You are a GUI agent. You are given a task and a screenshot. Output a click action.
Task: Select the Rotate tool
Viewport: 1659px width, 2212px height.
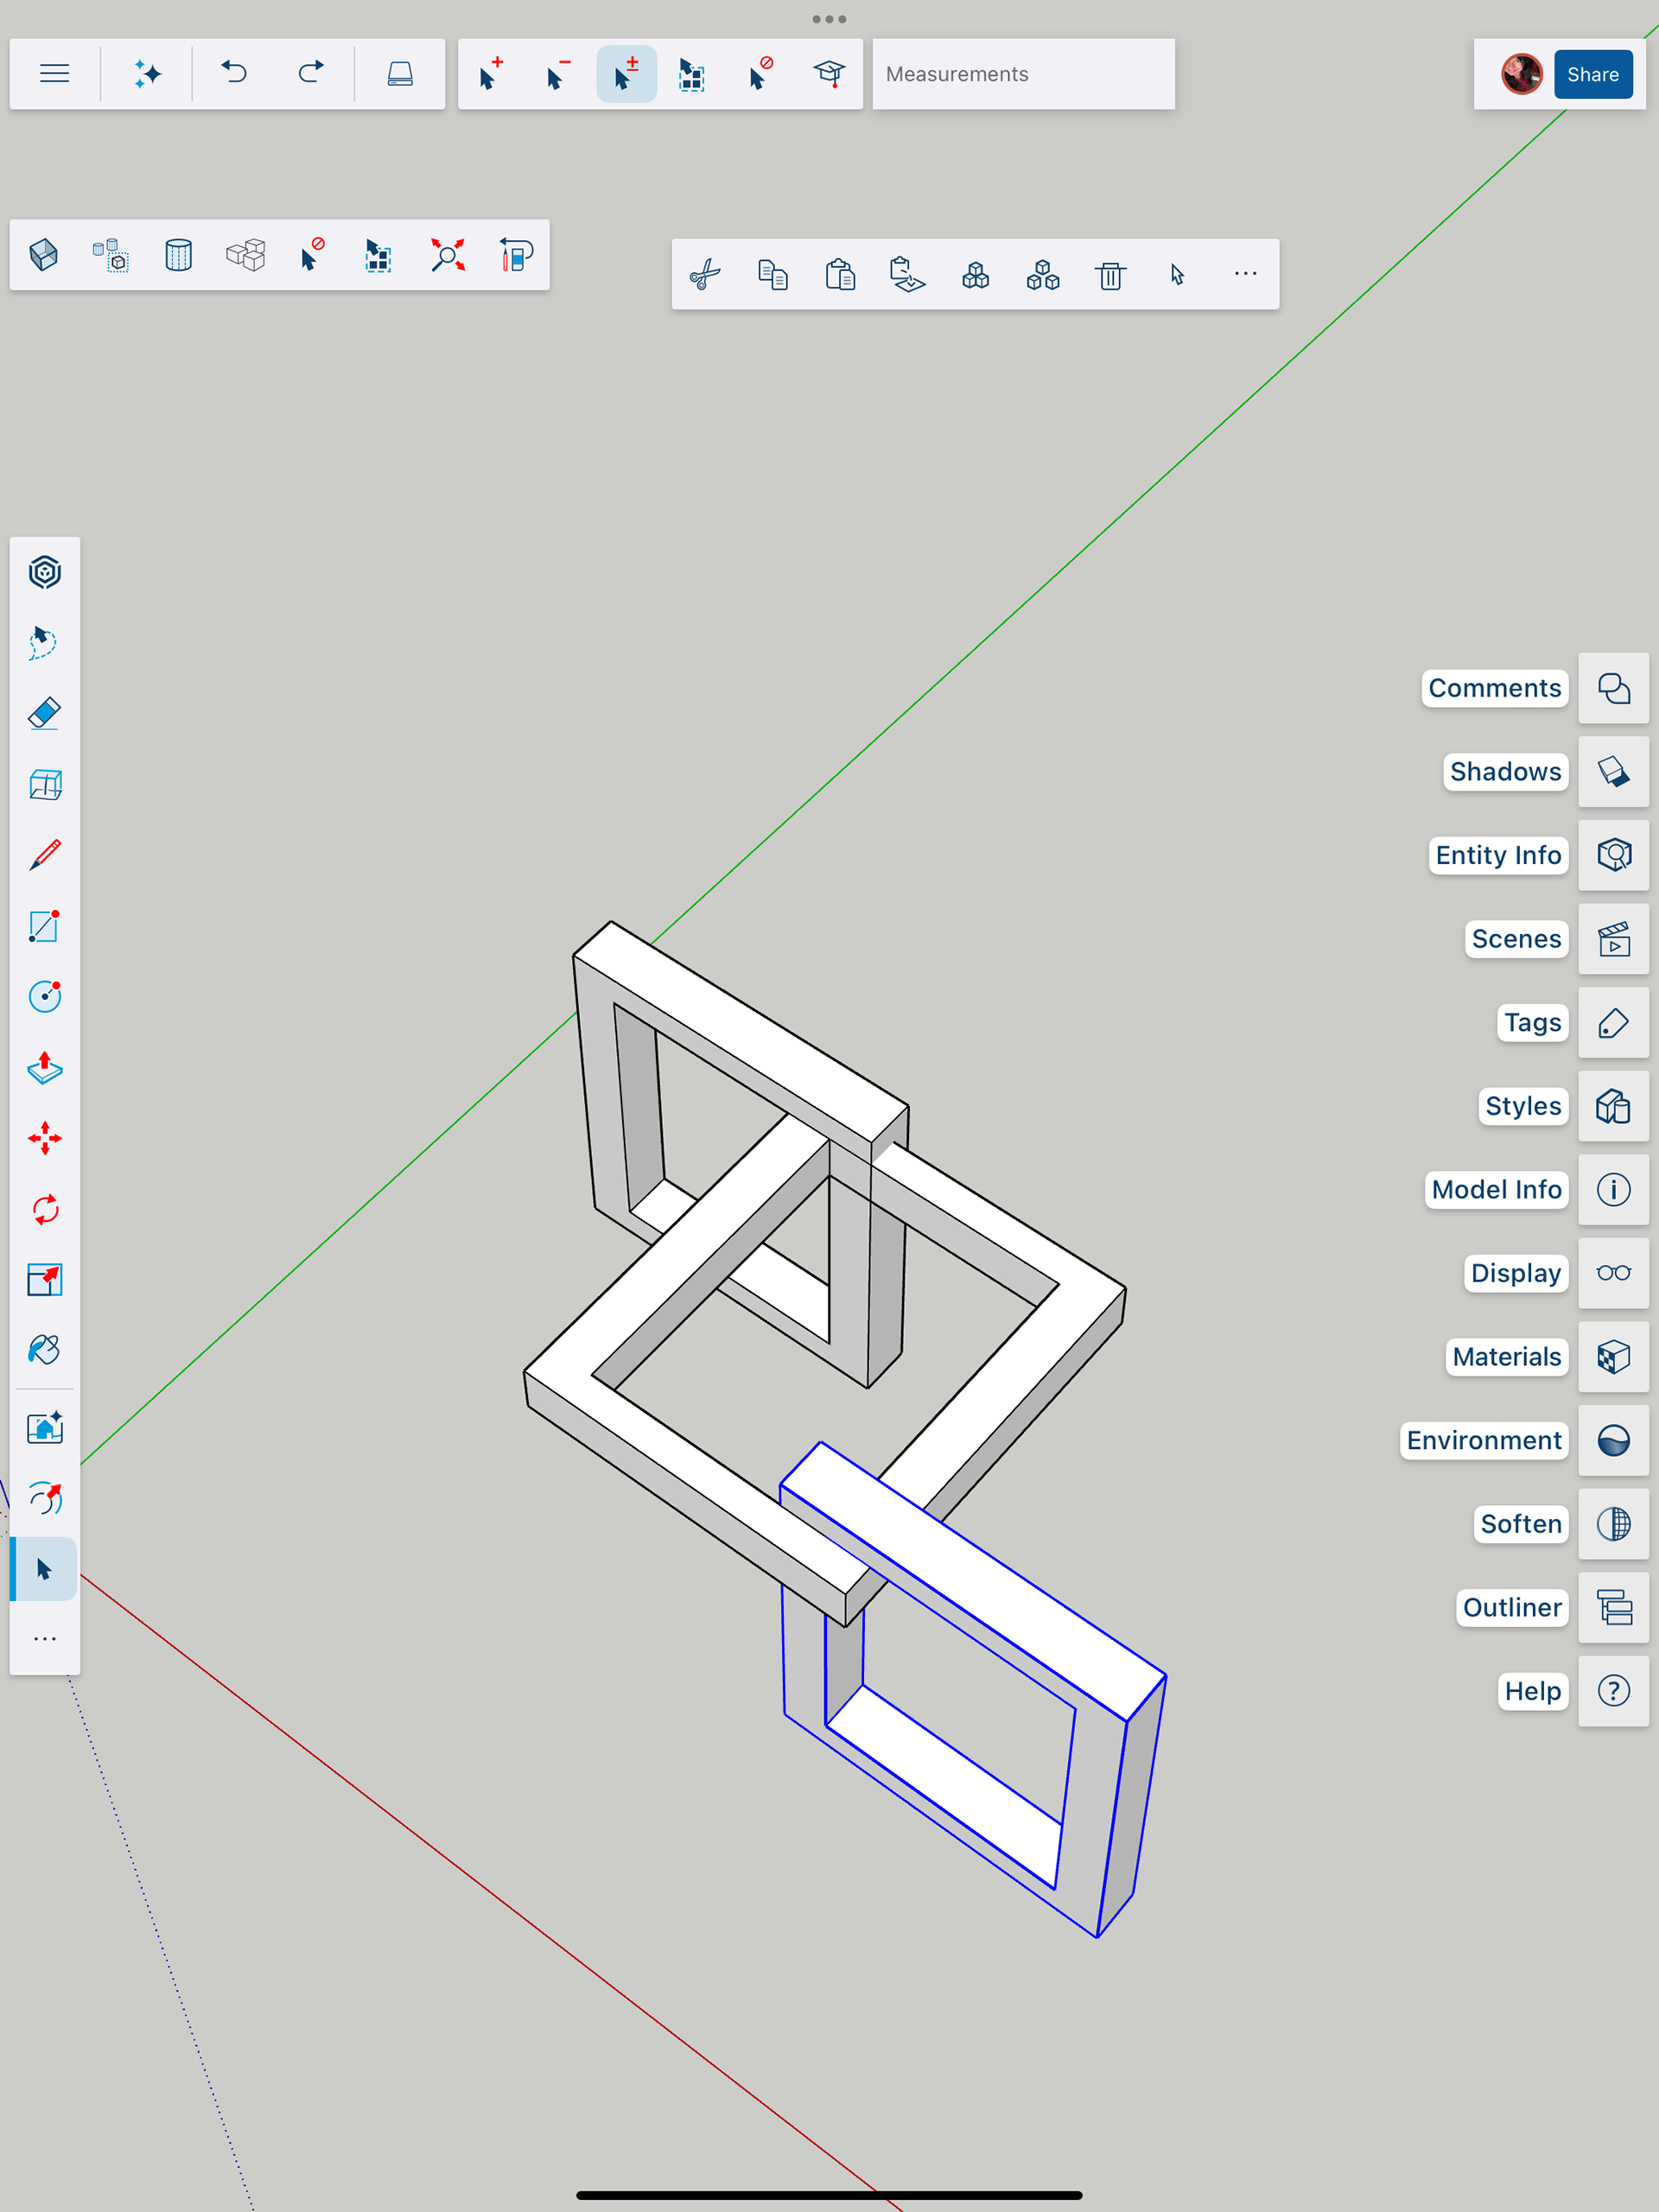(45, 1210)
